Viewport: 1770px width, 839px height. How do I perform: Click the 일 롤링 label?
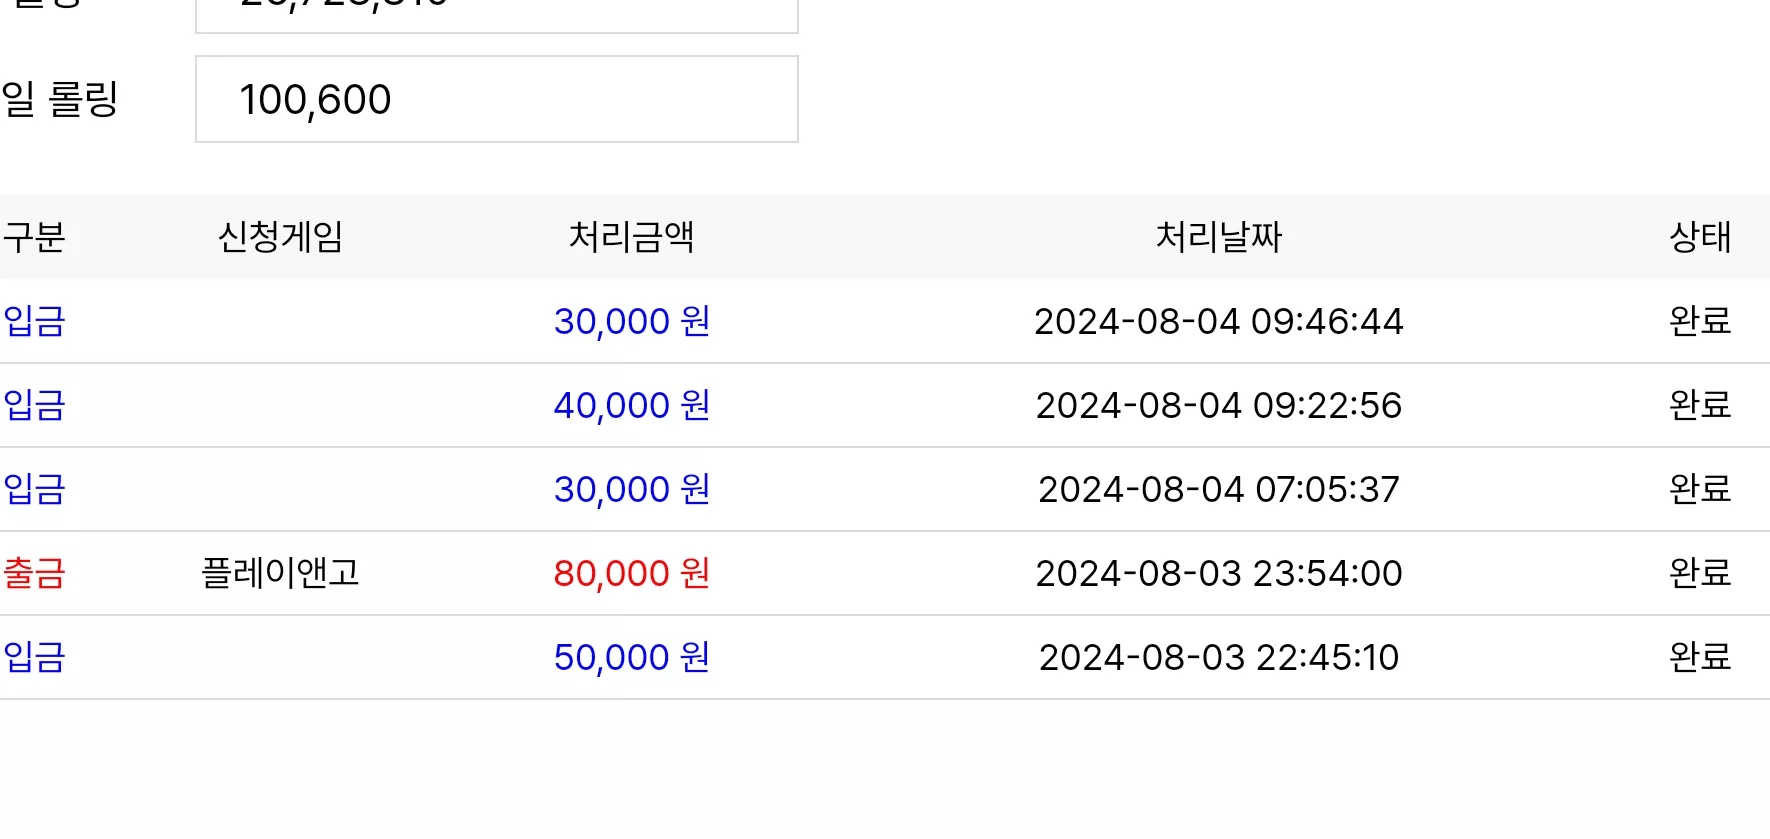pos(60,99)
